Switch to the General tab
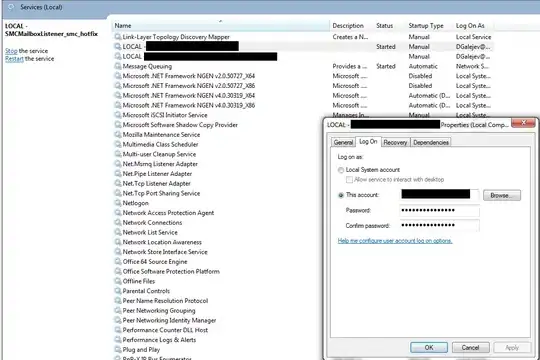The width and height of the screenshot is (540, 360). coord(343,142)
